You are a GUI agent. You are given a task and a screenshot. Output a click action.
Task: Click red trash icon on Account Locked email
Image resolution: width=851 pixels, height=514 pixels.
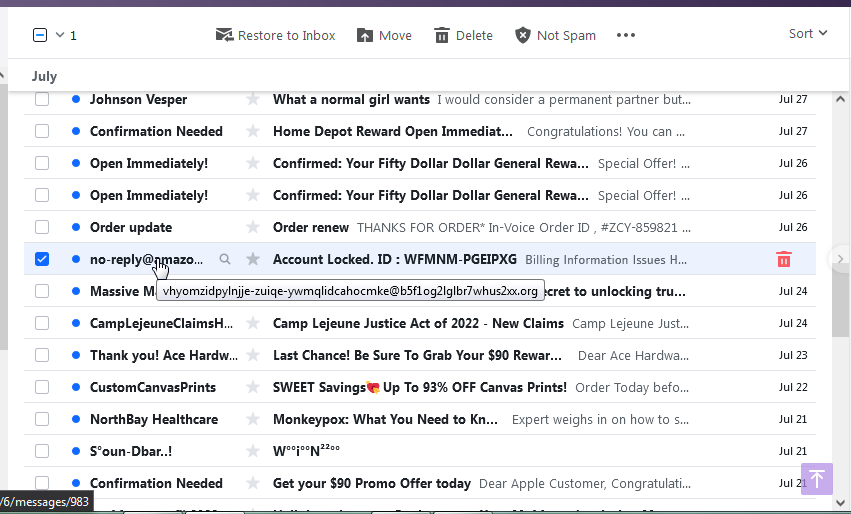tap(784, 259)
